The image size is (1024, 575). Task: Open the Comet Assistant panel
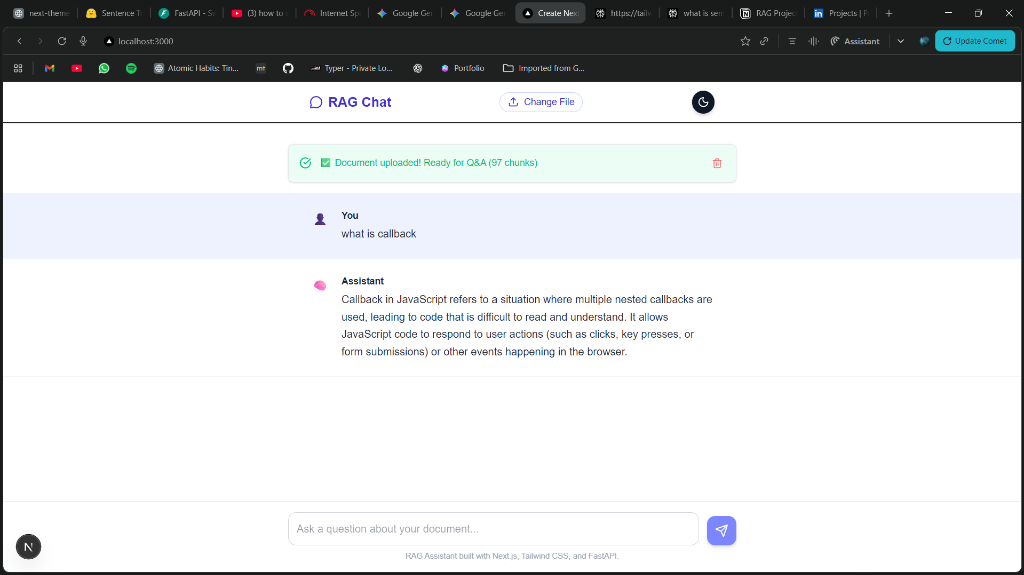[855, 41]
